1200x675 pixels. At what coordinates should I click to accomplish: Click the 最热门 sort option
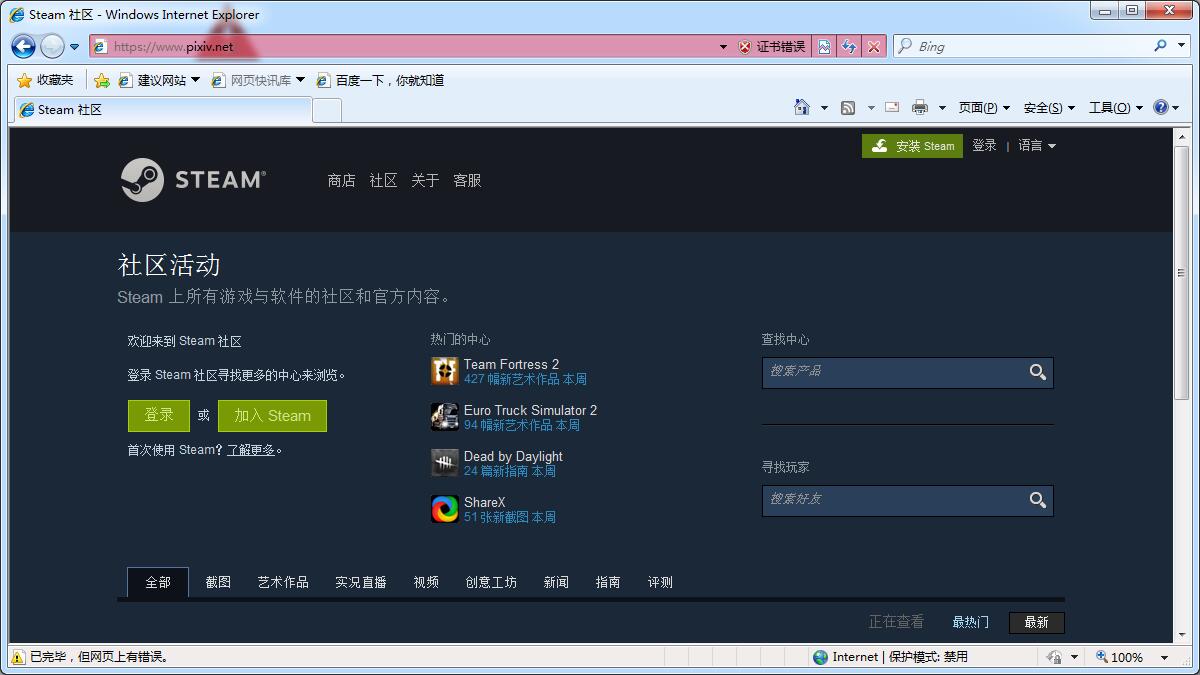pyautogui.click(x=970, y=622)
